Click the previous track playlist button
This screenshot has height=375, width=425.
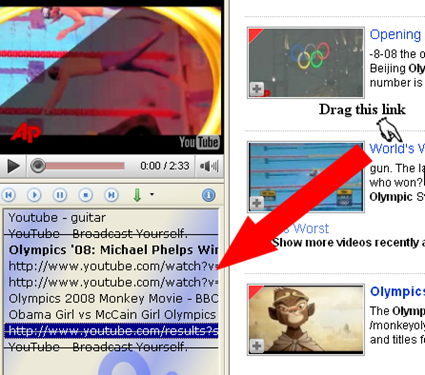point(9,195)
